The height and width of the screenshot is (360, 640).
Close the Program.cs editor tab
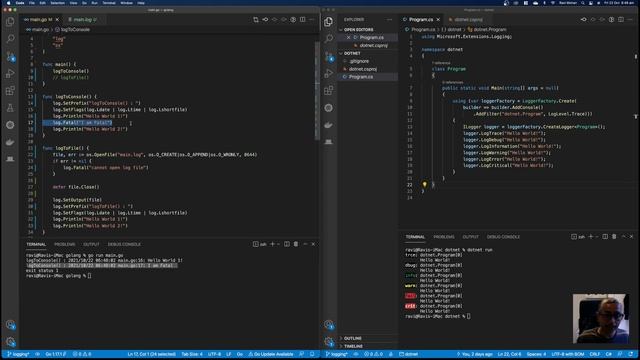[438, 19]
